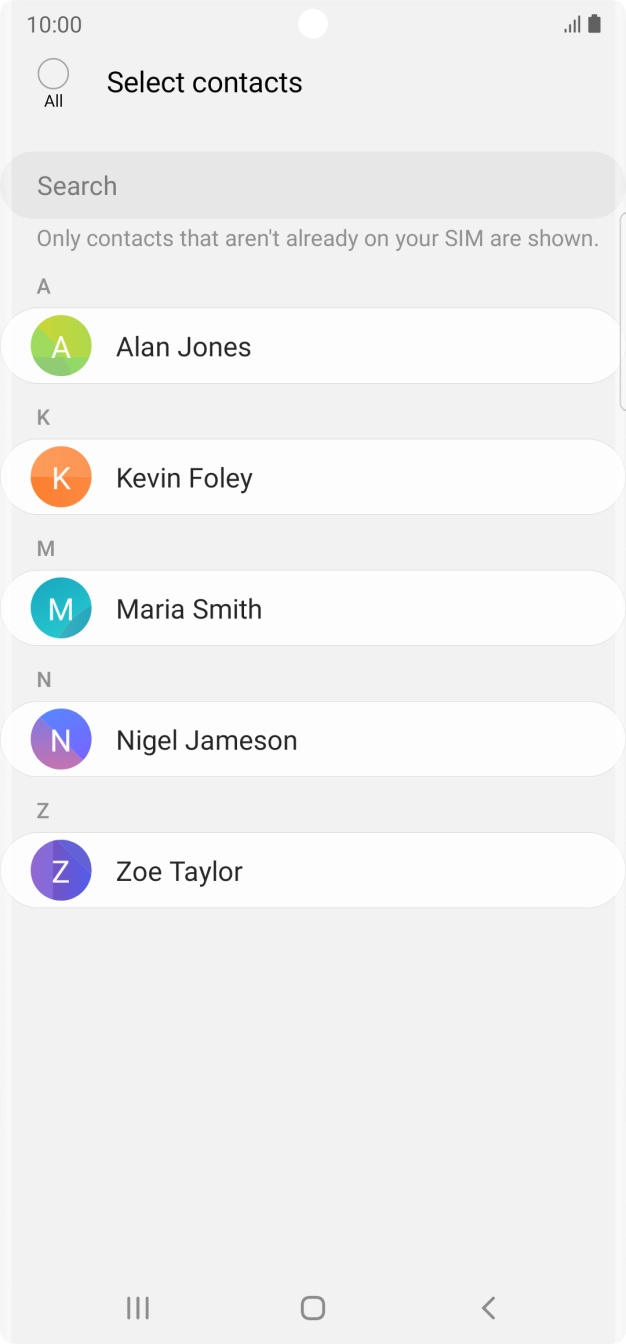Tap the Z section header letter
Image resolution: width=626 pixels, height=1344 pixels.
(43, 810)
